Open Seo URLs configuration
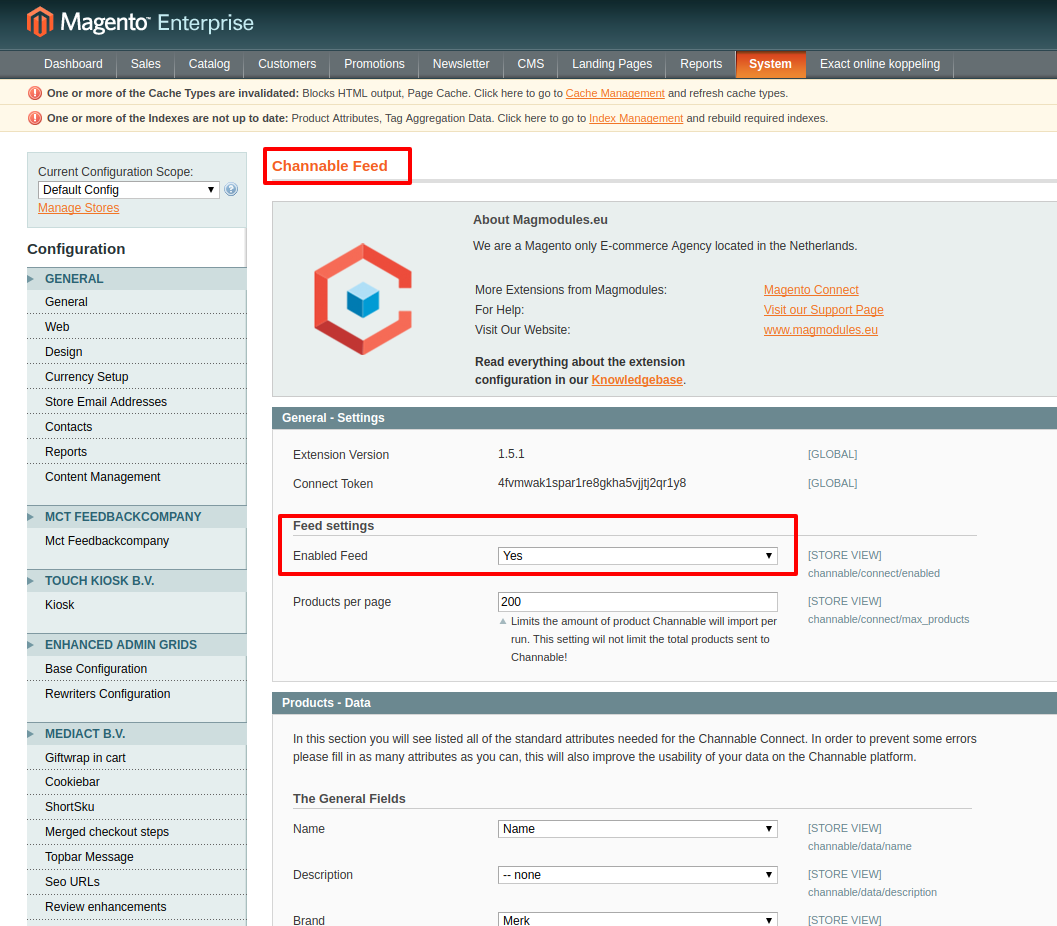This screenshot has width=1057, height=926. [x=137, y=882]
